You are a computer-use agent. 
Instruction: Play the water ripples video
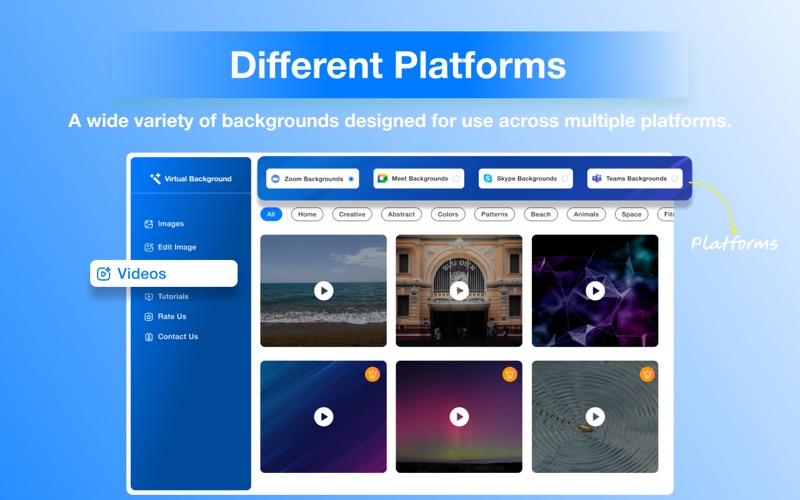point(595,417)
